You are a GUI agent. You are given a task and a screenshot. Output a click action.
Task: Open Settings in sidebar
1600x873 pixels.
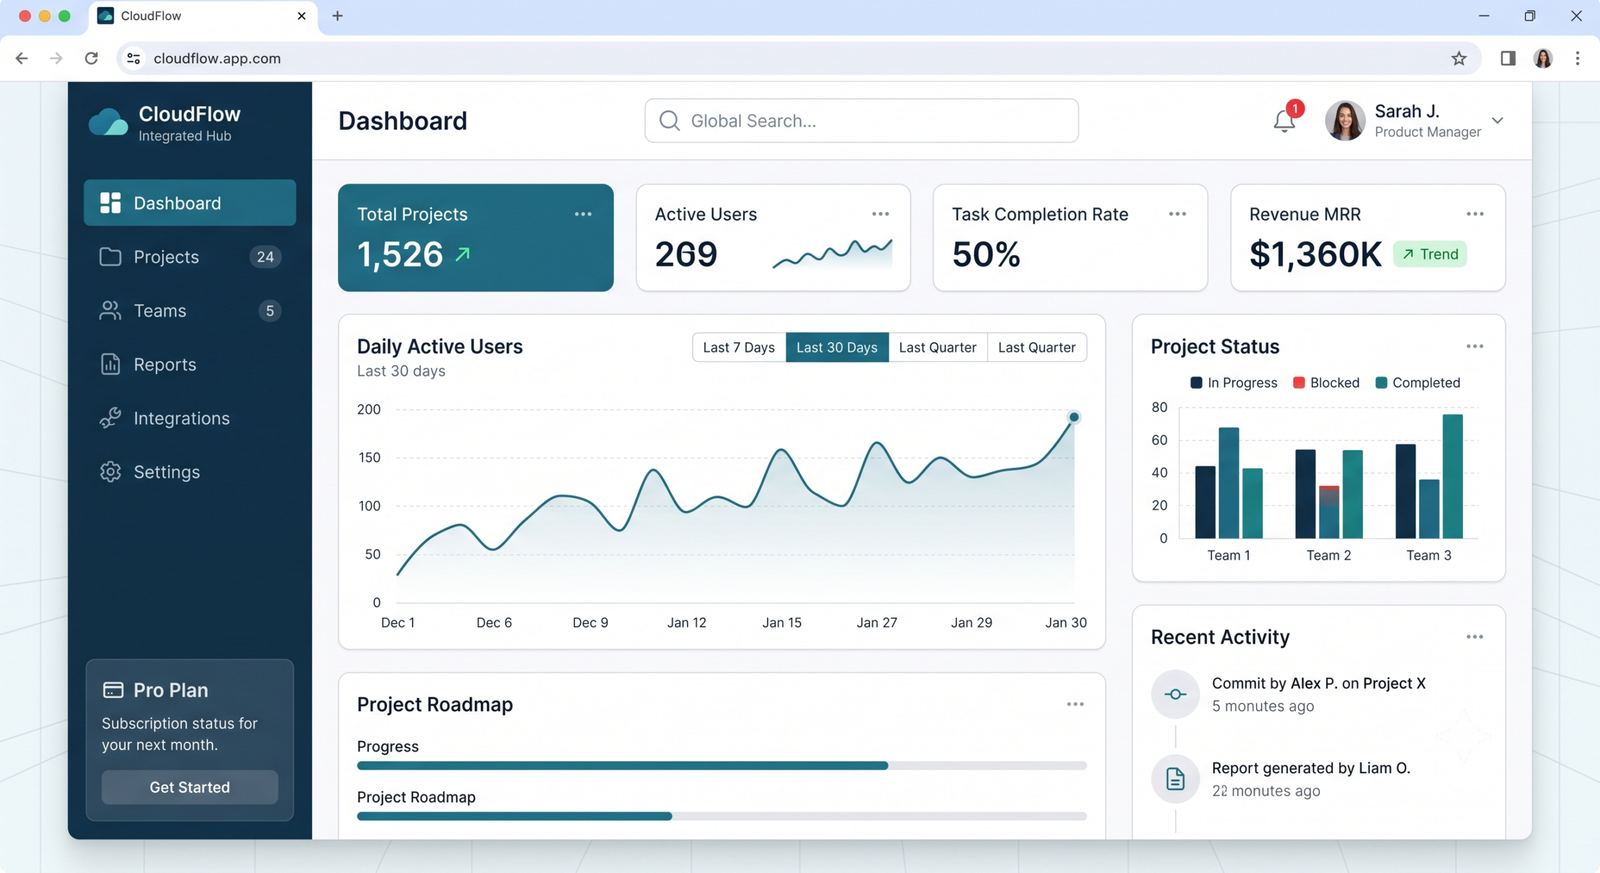point(190,472)
